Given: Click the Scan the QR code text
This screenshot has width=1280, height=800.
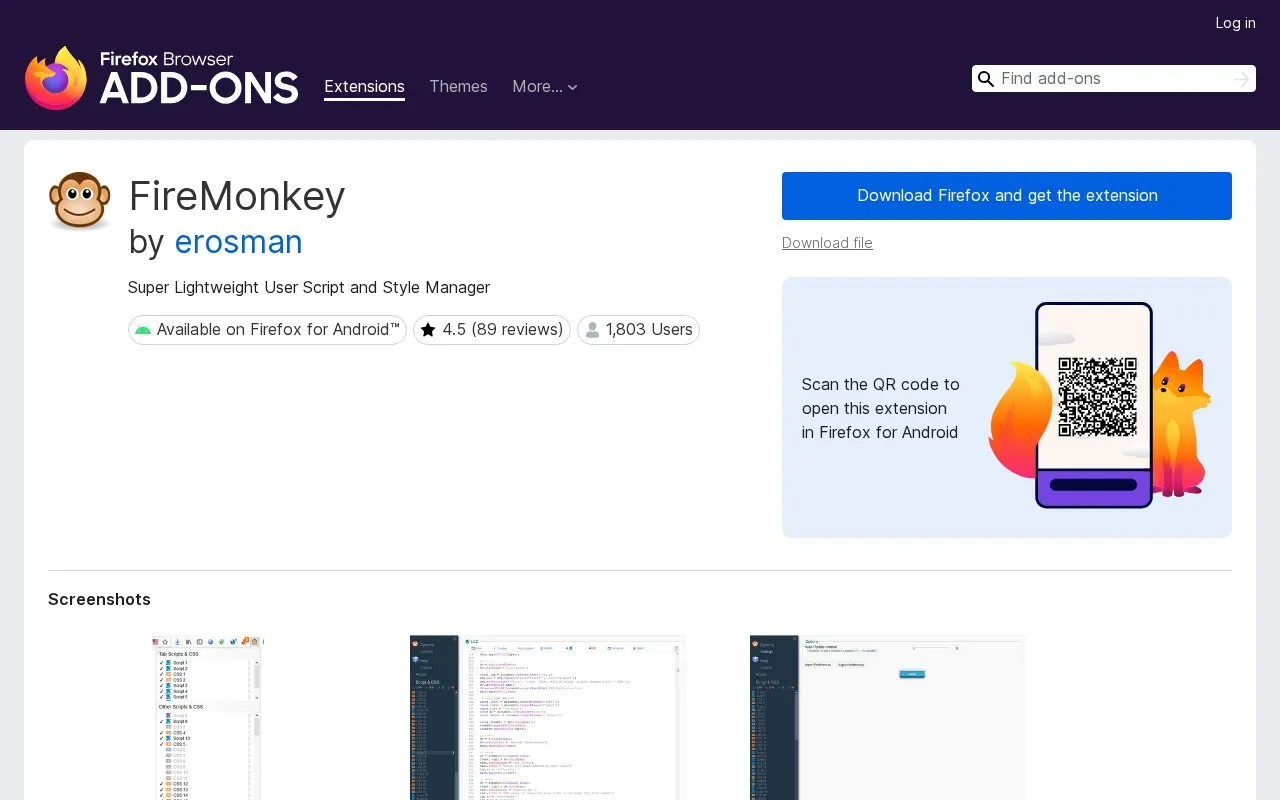Looking at the screenshot, I should pos(880,408).
